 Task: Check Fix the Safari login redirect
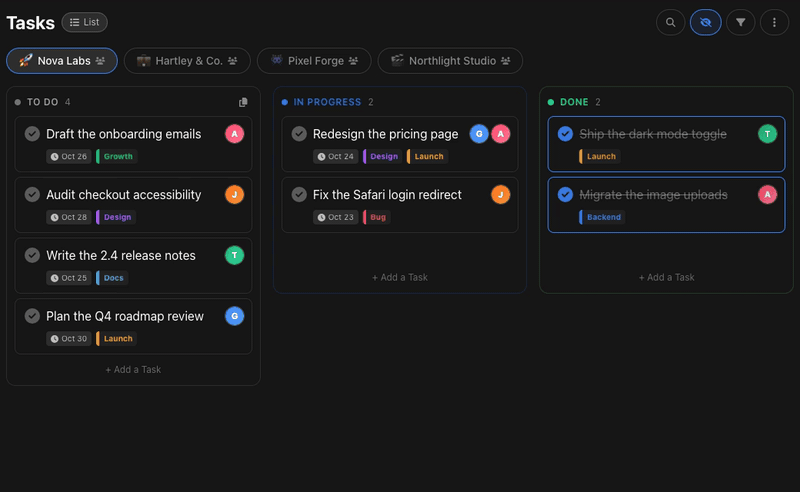[299, 194]
